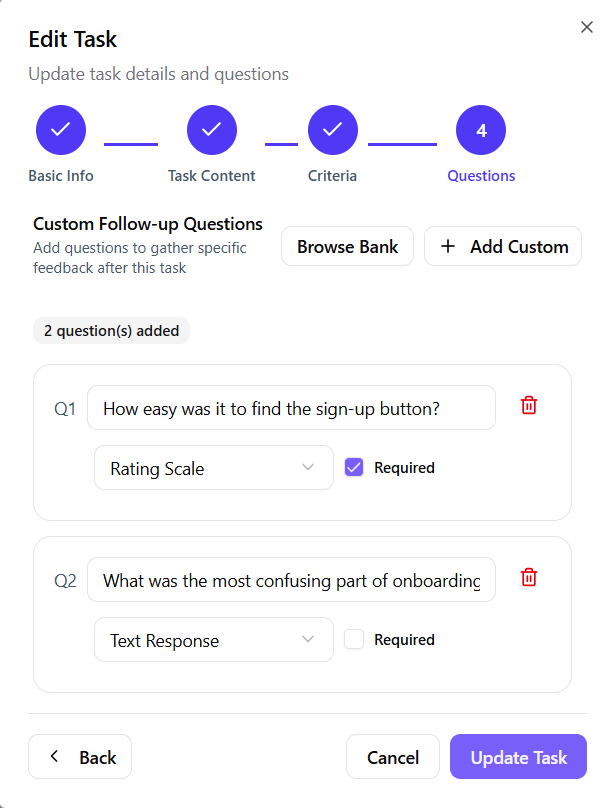Delete question Q2 with trash icon
Screen dimensions: 612x808
pyautogui.click(x=529, y=577)
